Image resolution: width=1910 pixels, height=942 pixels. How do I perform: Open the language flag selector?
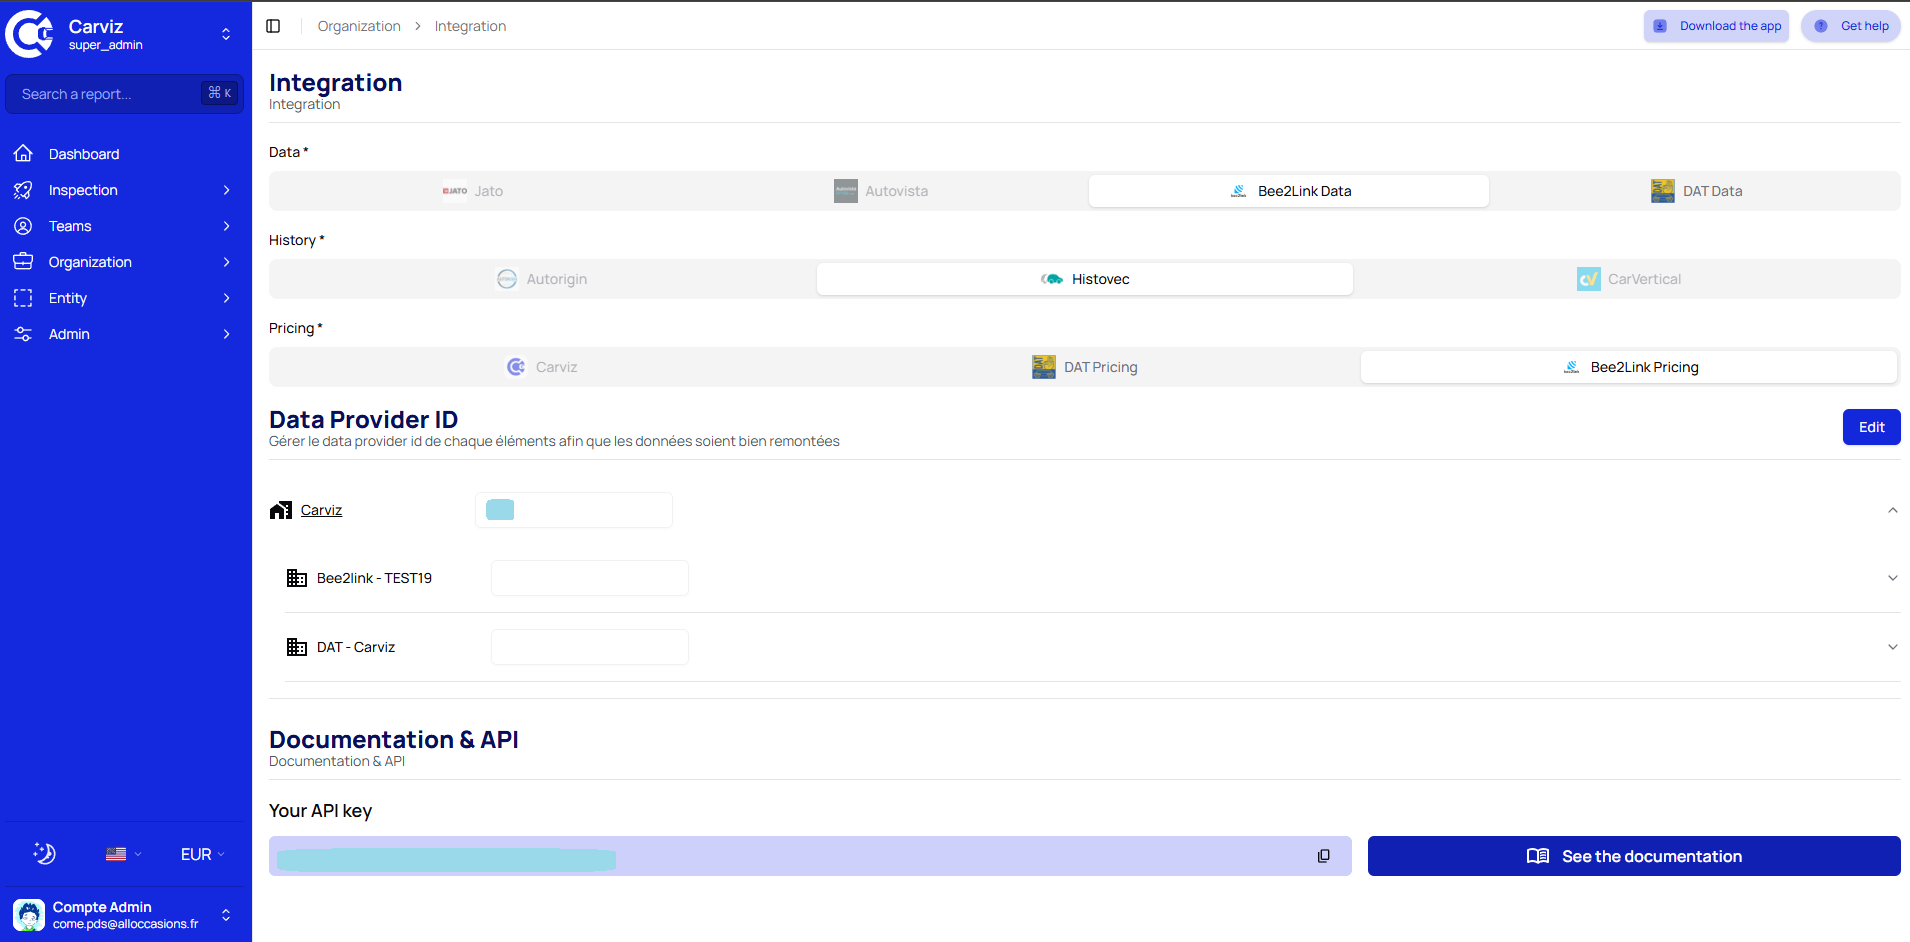click(124, 854)
